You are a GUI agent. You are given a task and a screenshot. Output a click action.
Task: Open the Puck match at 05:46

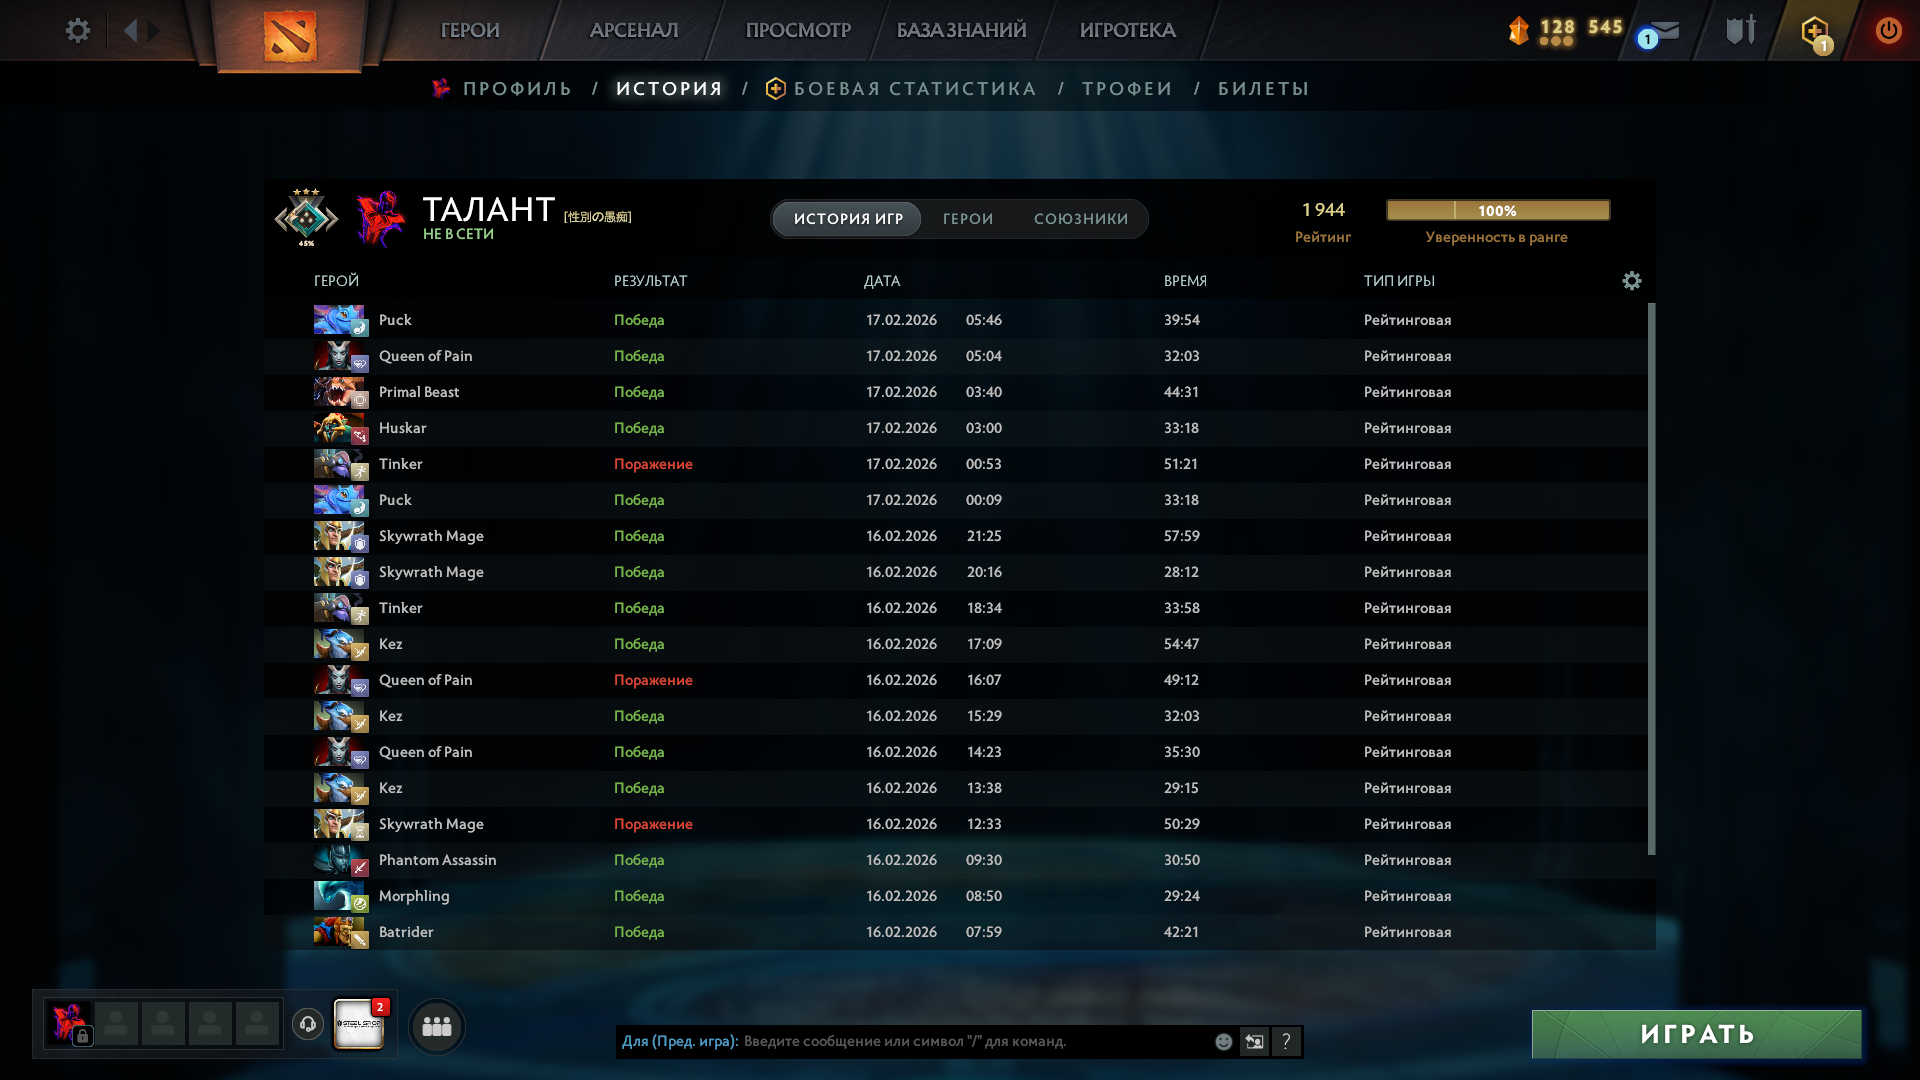[955, 320]
